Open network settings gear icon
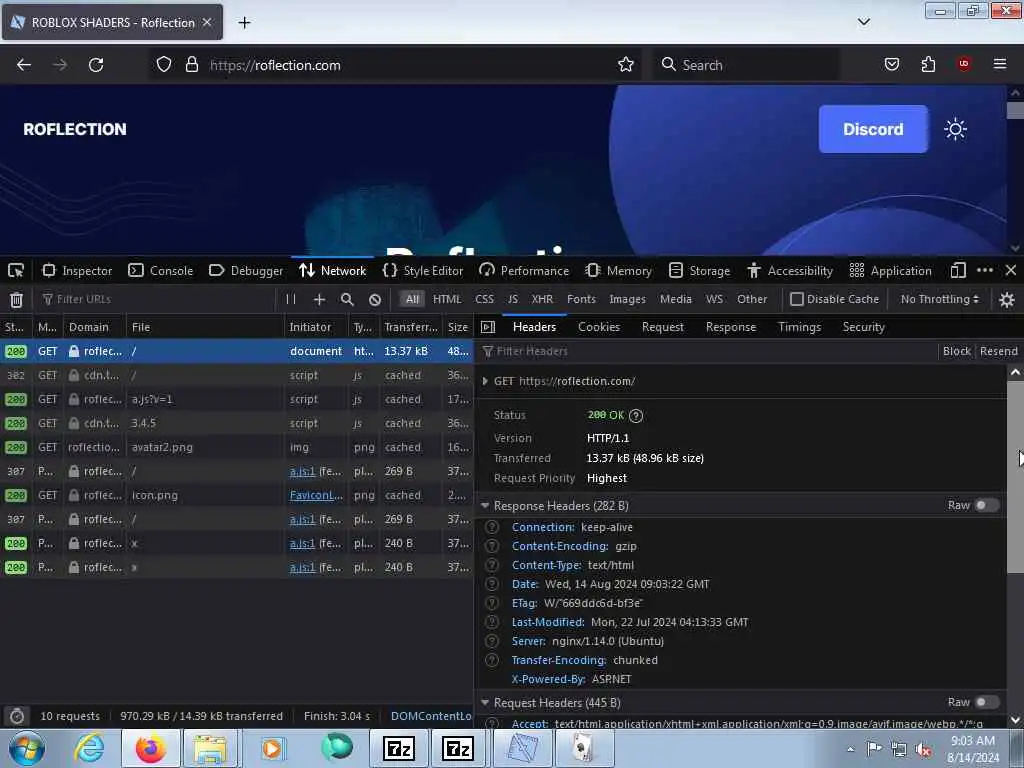Viewport: 1024px width, 768px height. click(x=1006, y=300)
